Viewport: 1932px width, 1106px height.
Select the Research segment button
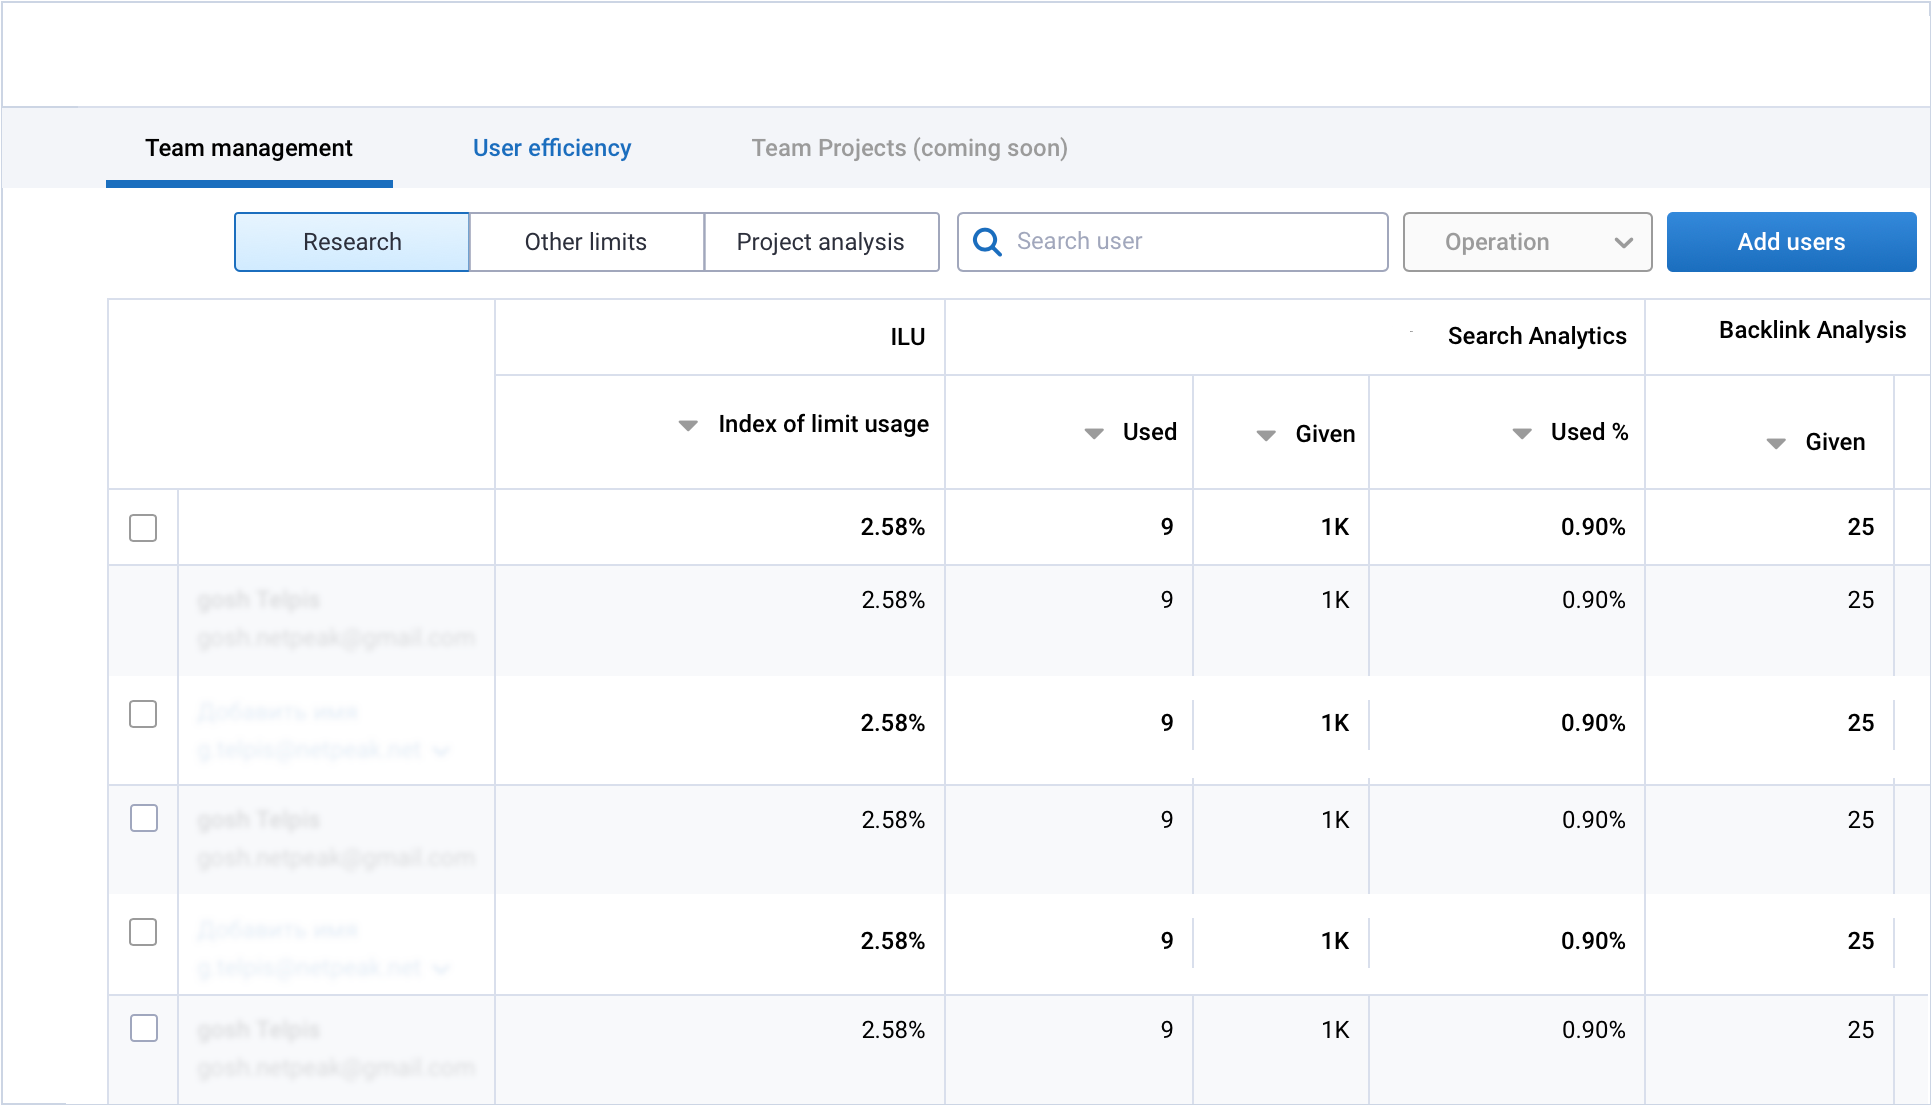[x=352, y=242]
